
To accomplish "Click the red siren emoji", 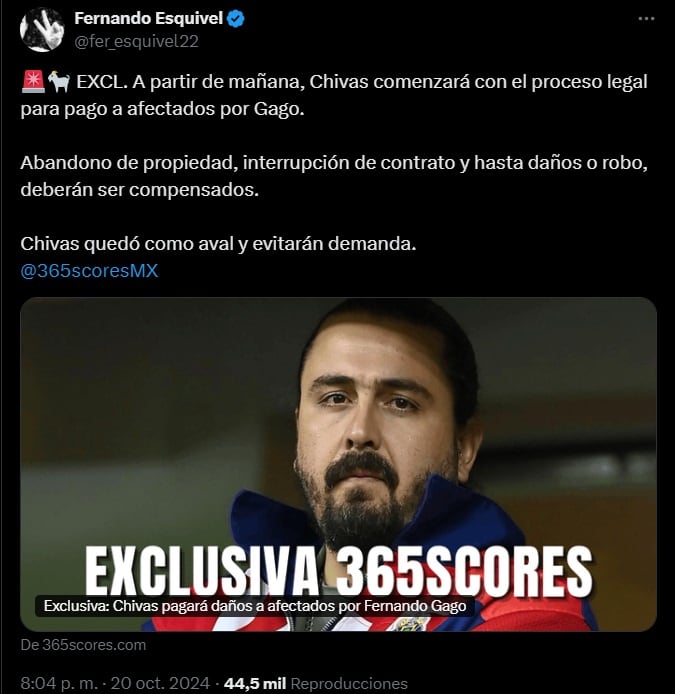I will coord(33,82).
